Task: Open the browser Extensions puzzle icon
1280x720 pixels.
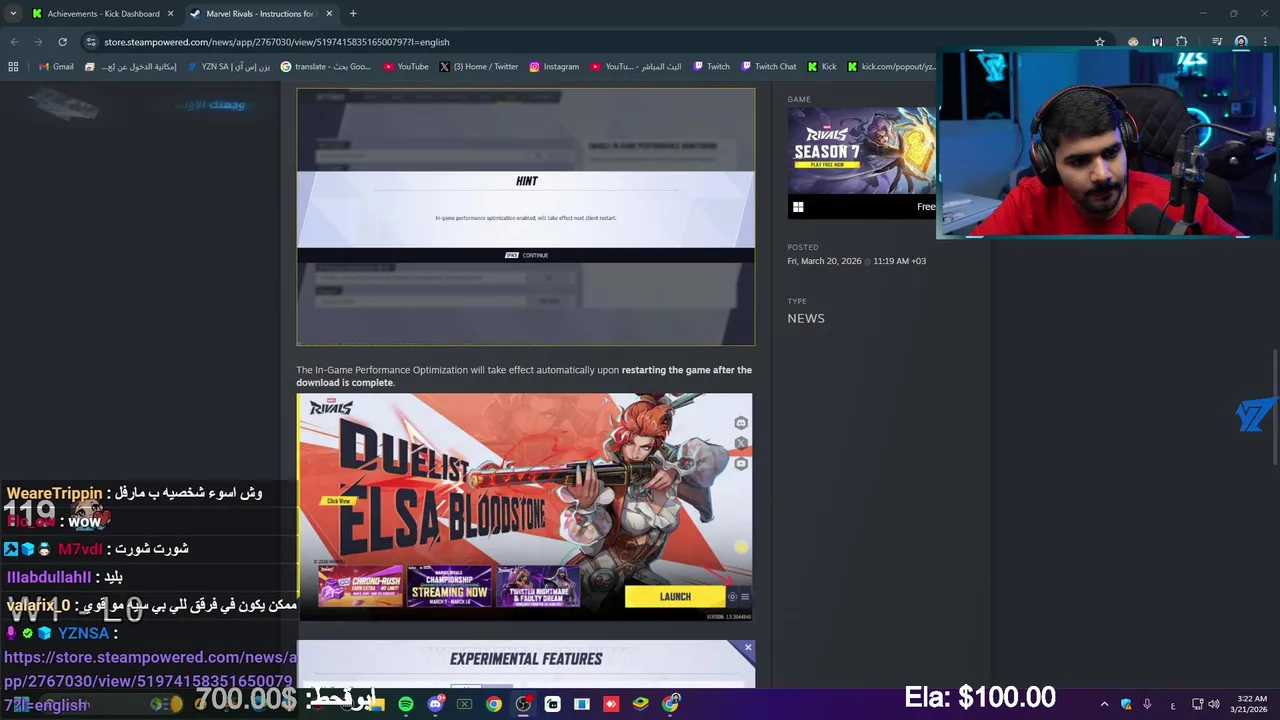Action: 1182,42
